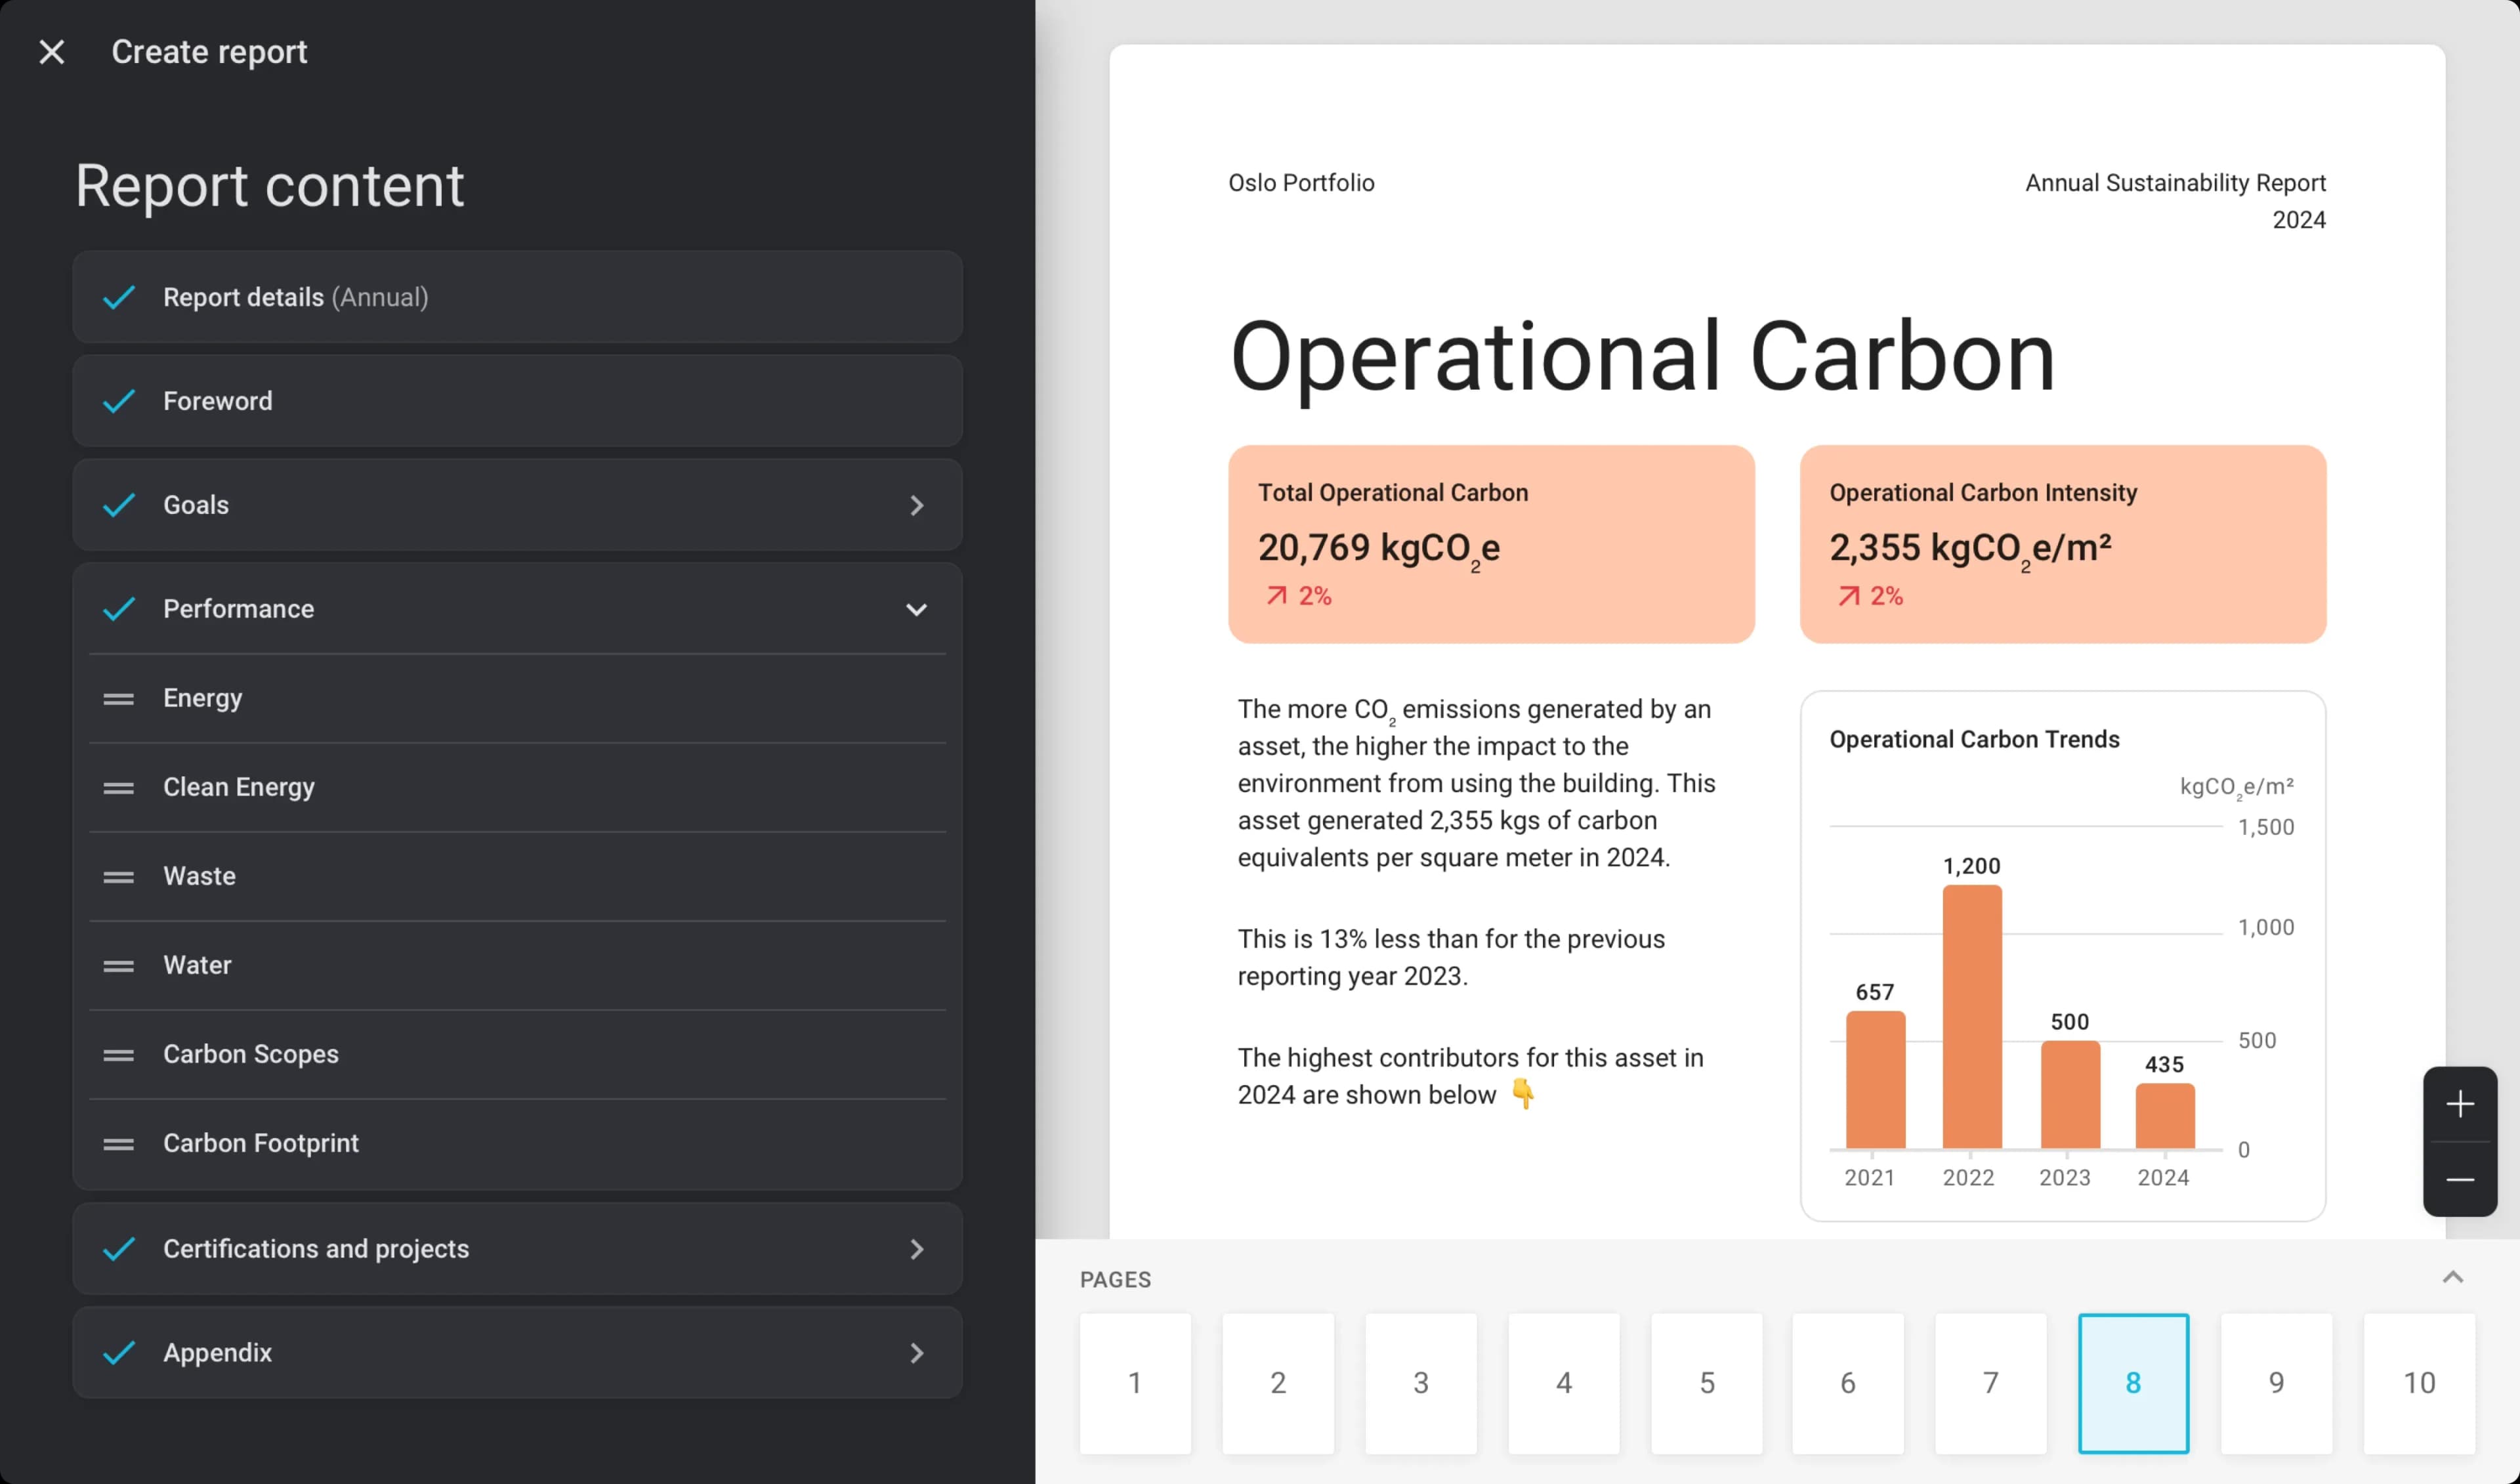Collapse the Performance section chevron
Image resolution: width=2520 pixels, height=1484 pixels.
(916, 610)
